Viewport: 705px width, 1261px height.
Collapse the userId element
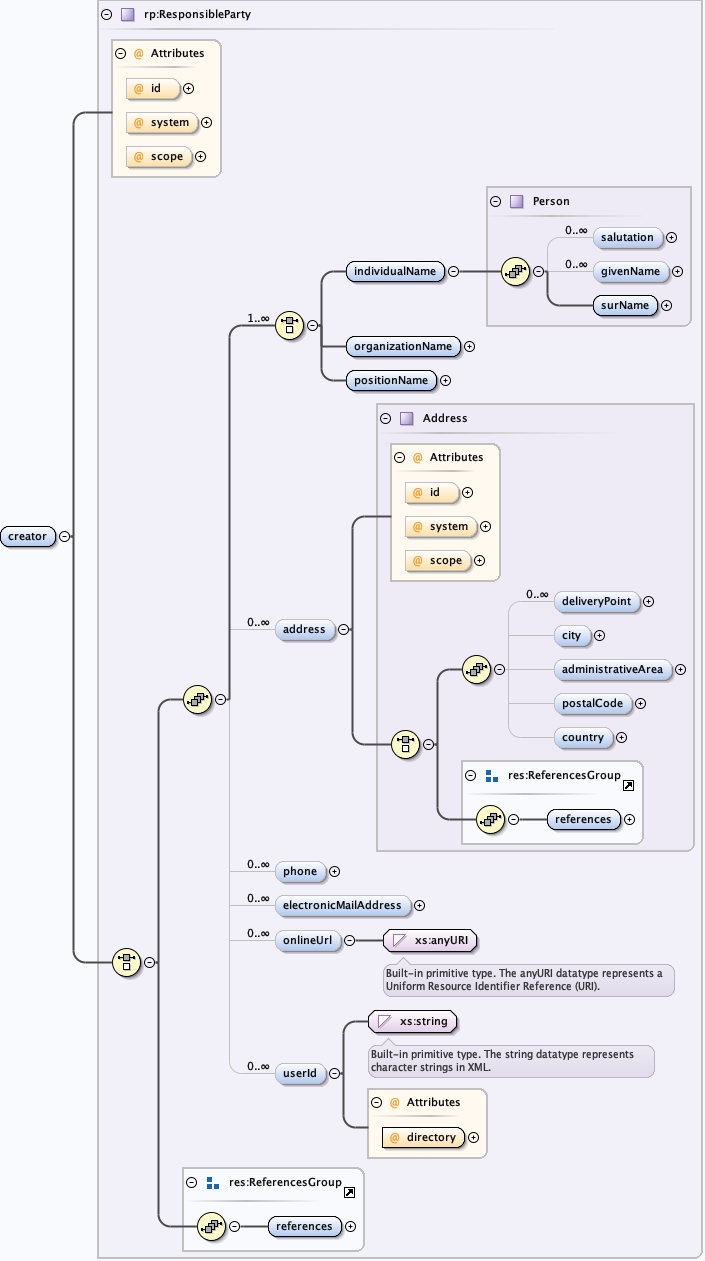pos(334,1073)
